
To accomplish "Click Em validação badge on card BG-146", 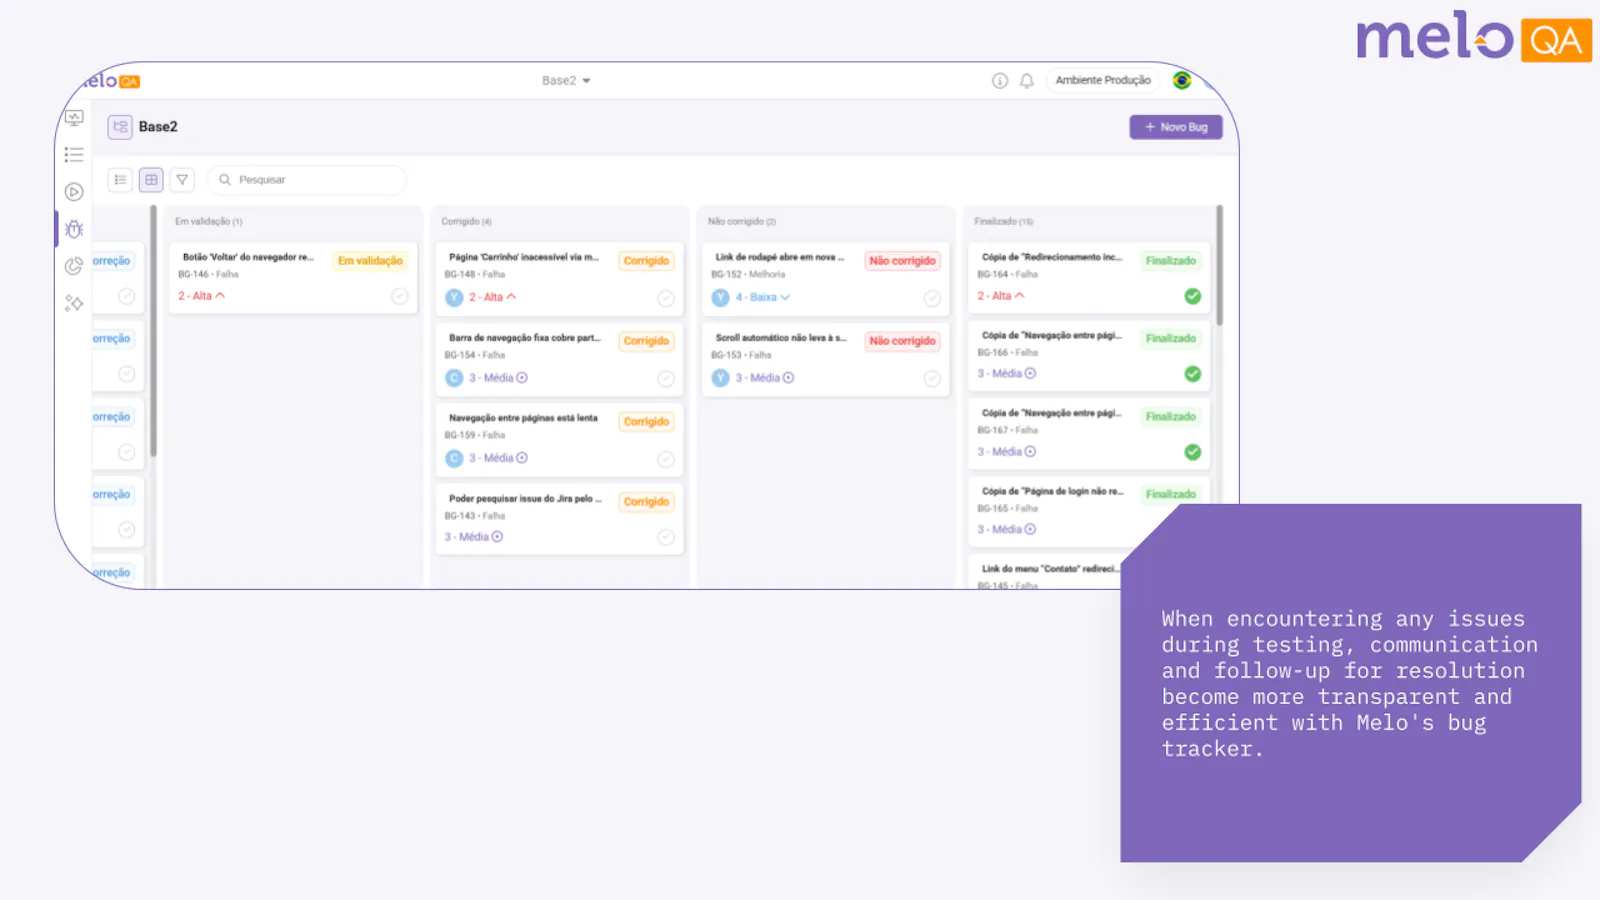I will point(370,261).
